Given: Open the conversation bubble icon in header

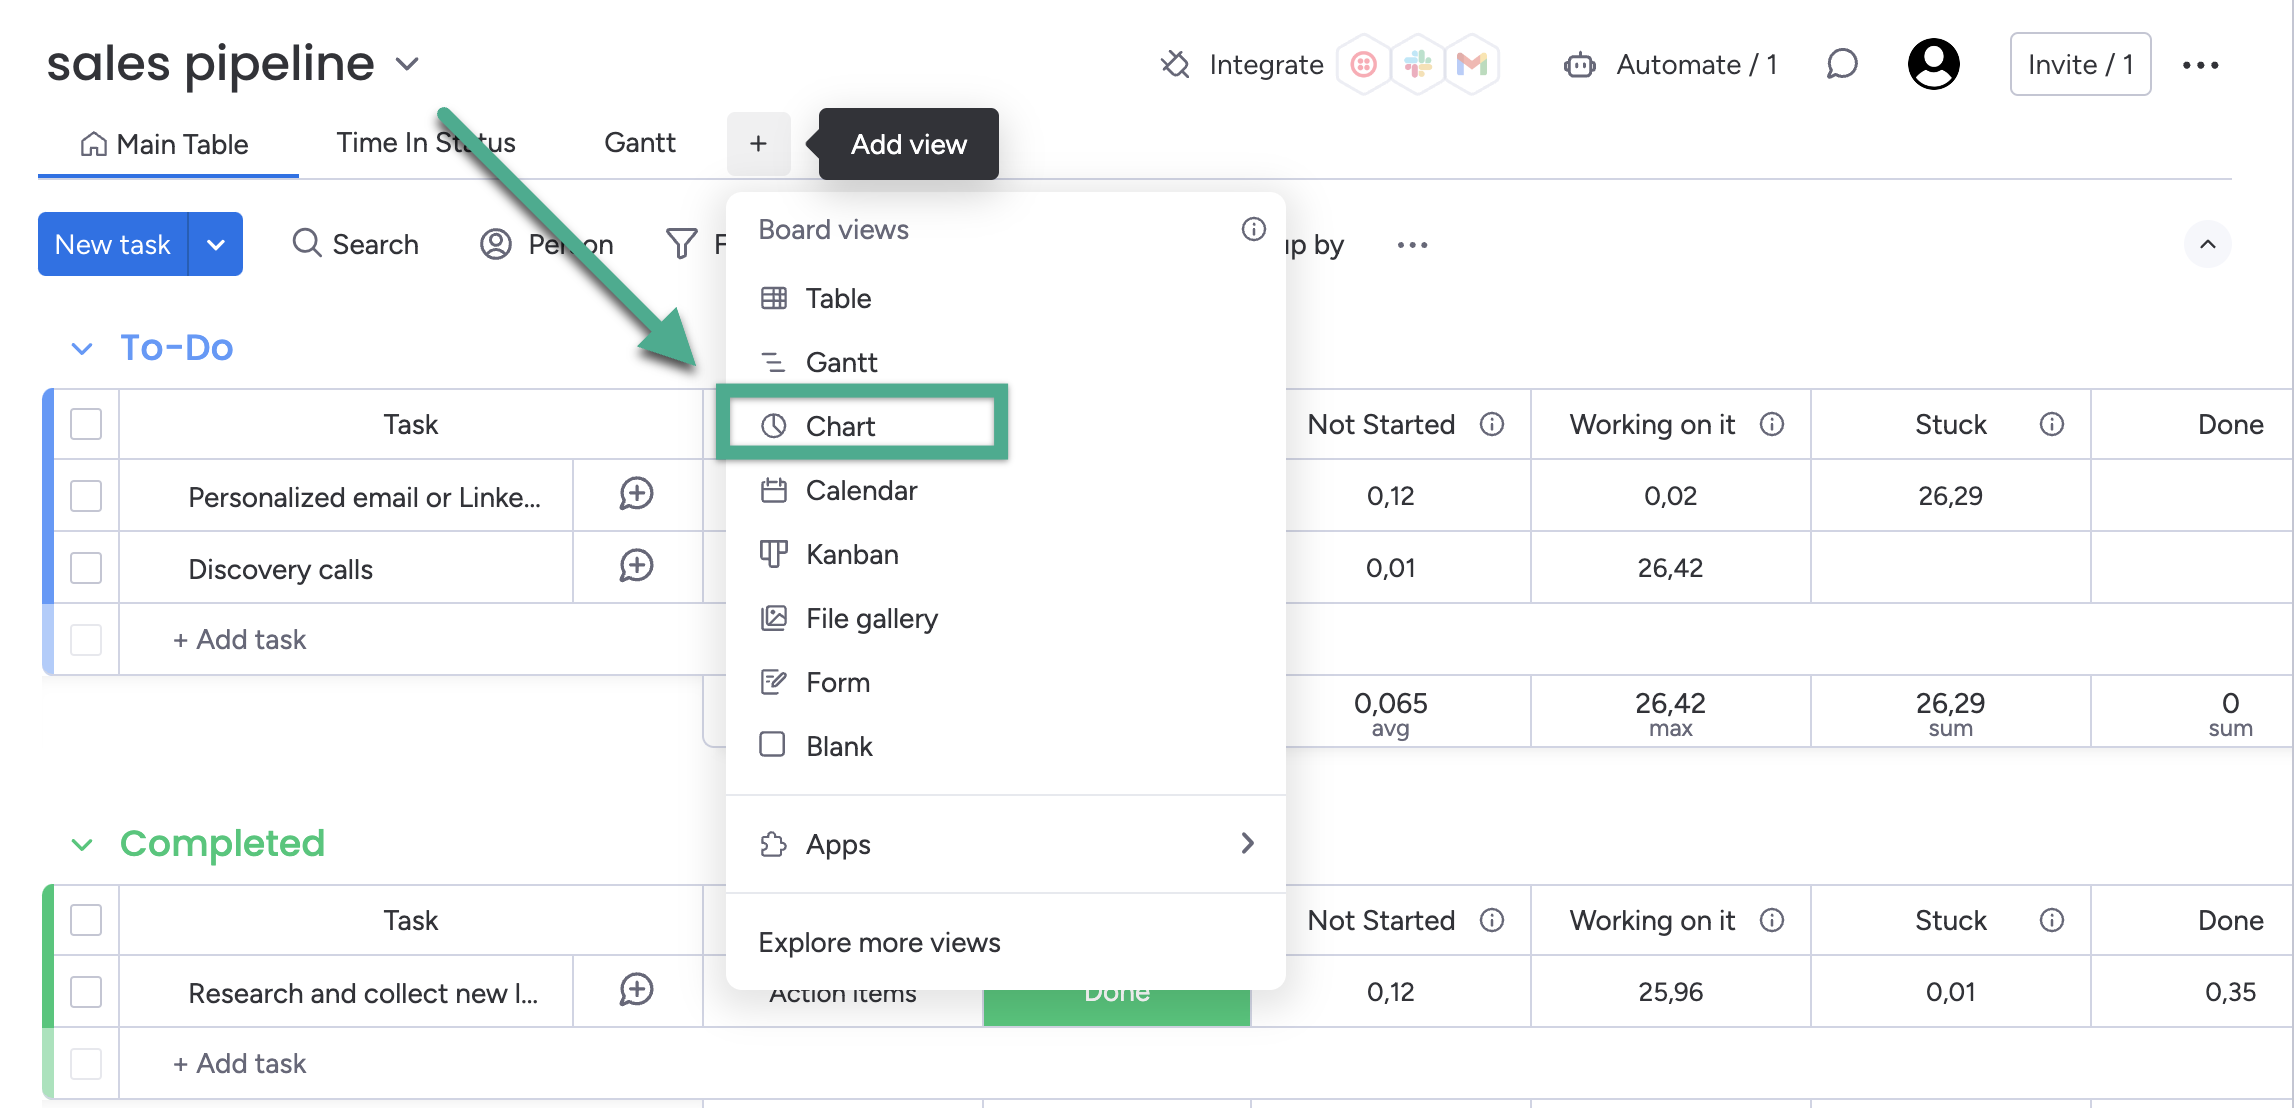Looking at the screenshot, I should pyautogui.click(x=1841, y=65).
